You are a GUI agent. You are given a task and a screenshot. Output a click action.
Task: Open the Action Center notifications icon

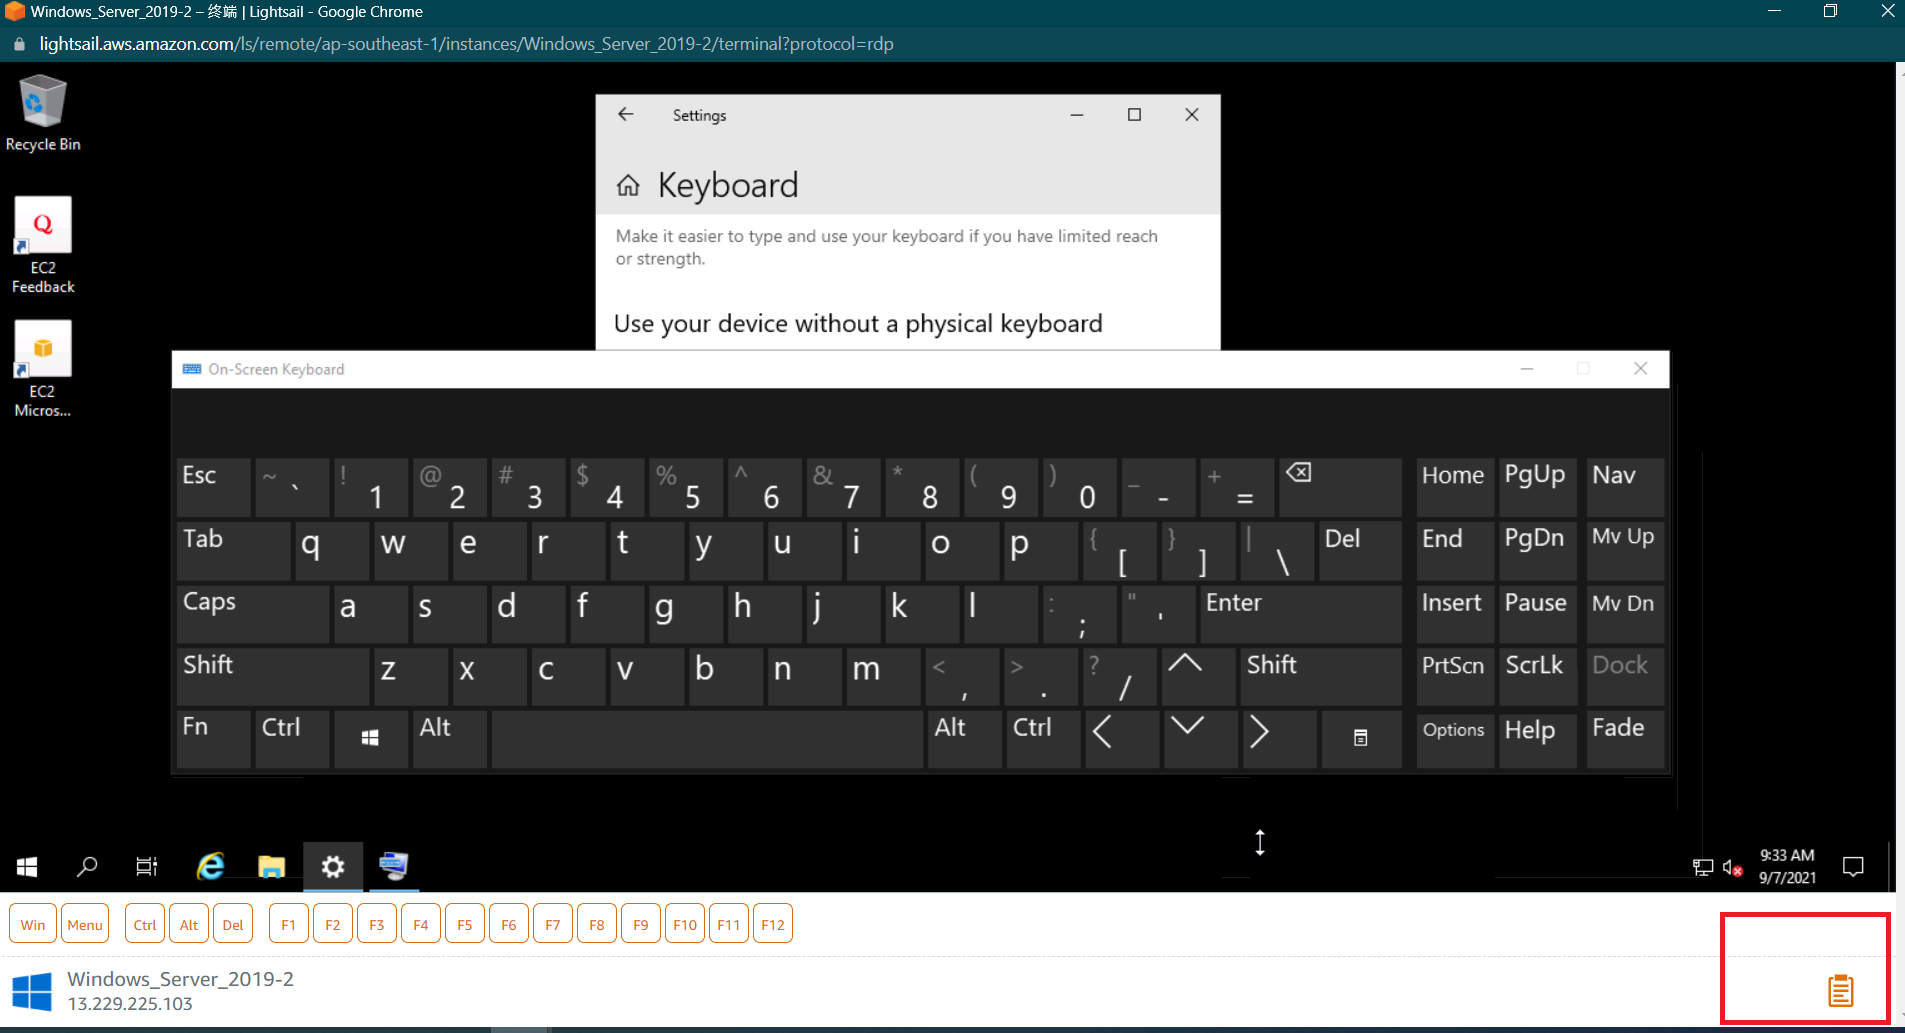tap(1853, 867)
